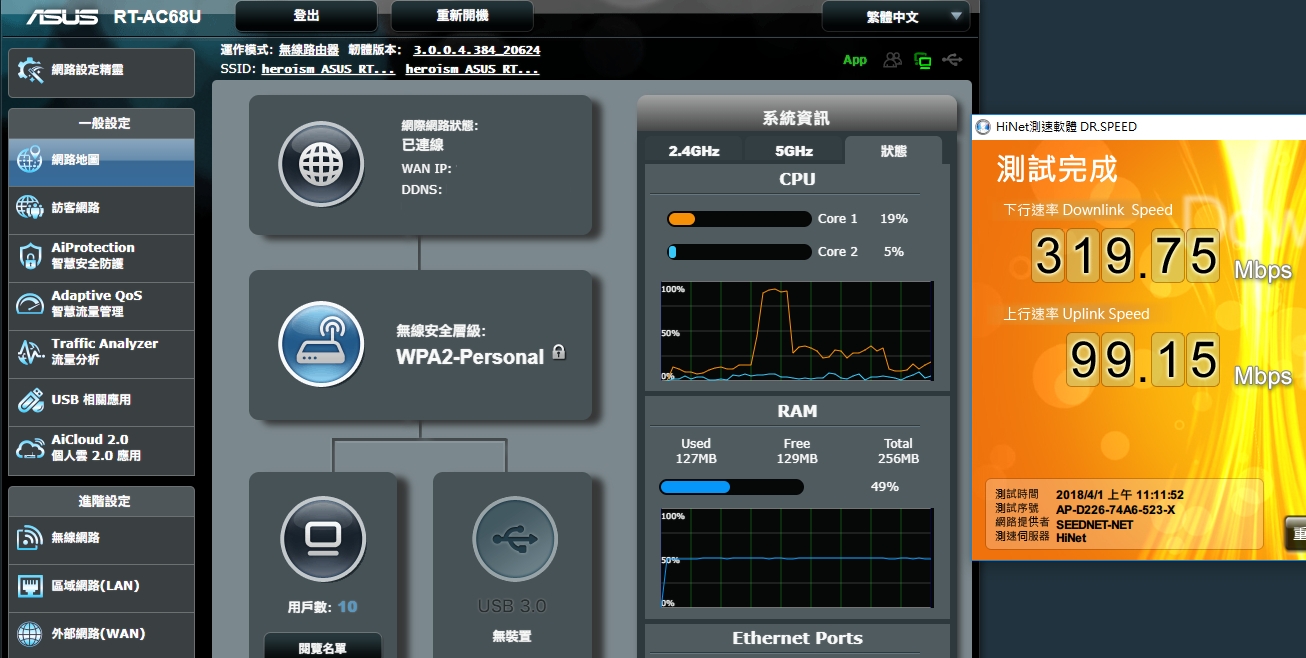Screen dimensions: 1306x658
Task: Click the Core 1 percentage "19%"
Action: (x=894, y=219)
